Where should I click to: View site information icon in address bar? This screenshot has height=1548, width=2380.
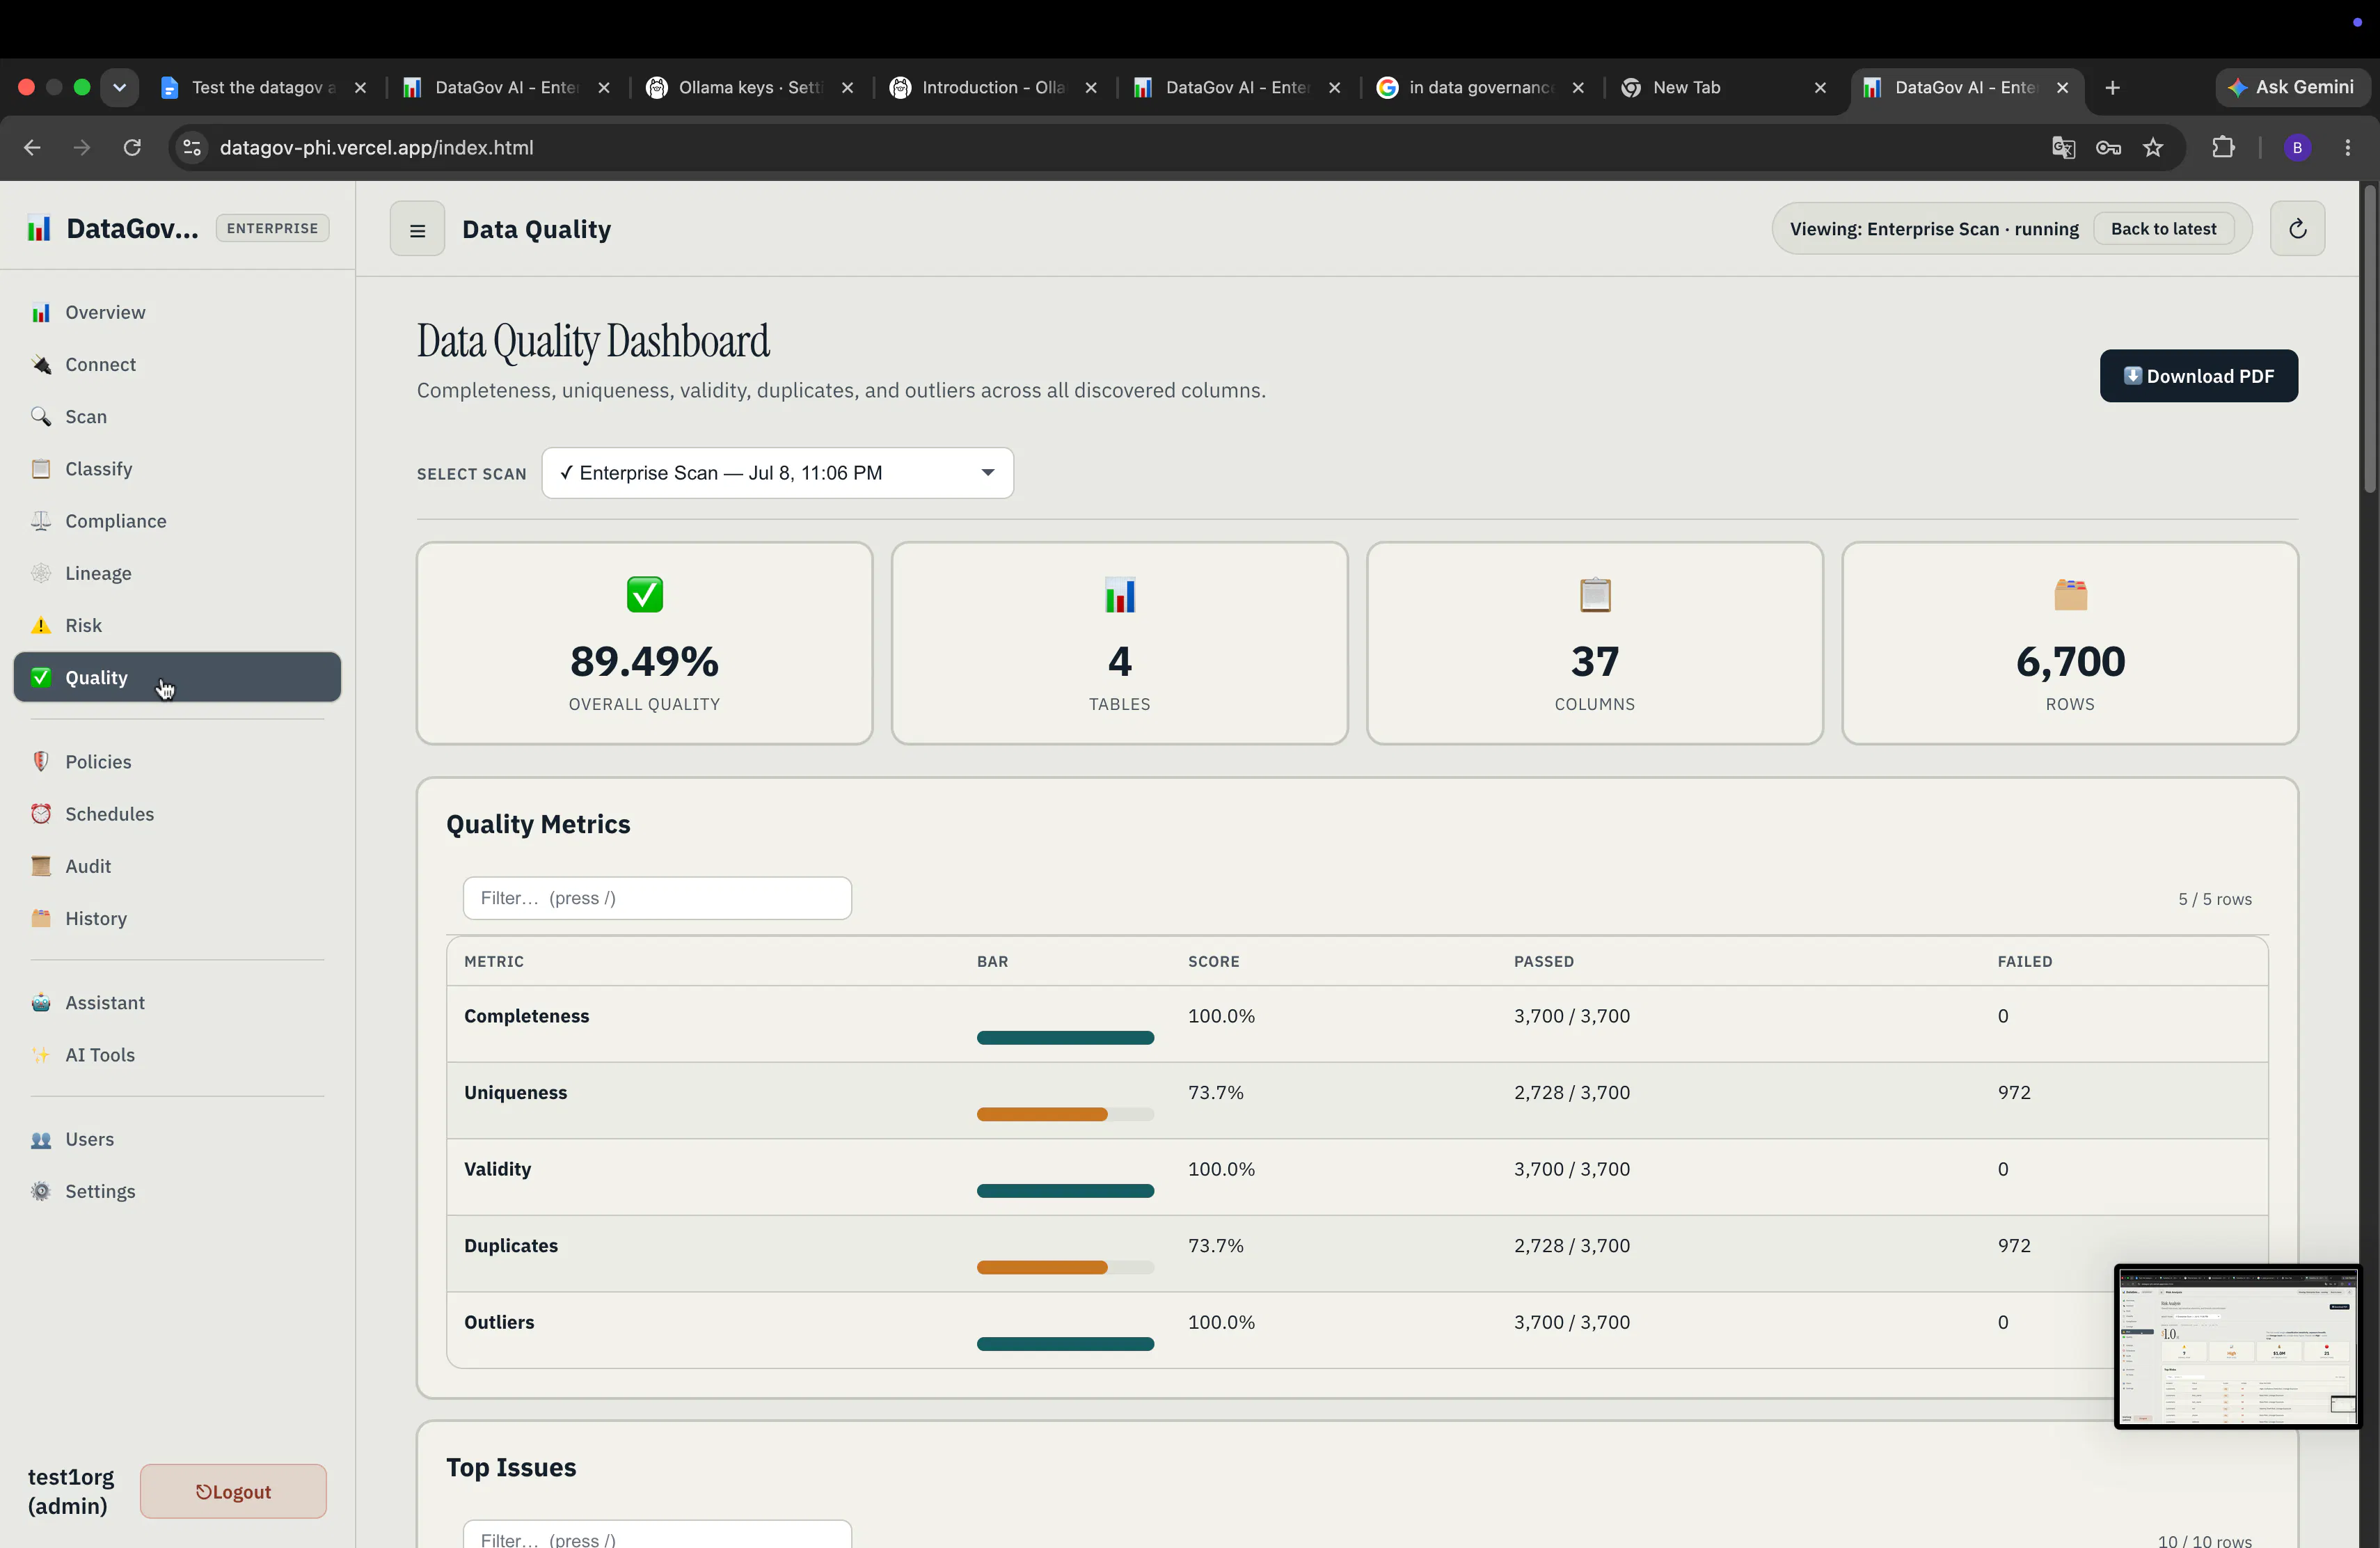(x=192, y=148)
